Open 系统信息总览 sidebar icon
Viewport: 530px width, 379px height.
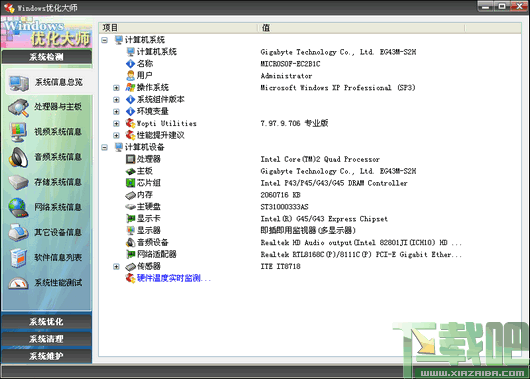click(x=19, y=83)
